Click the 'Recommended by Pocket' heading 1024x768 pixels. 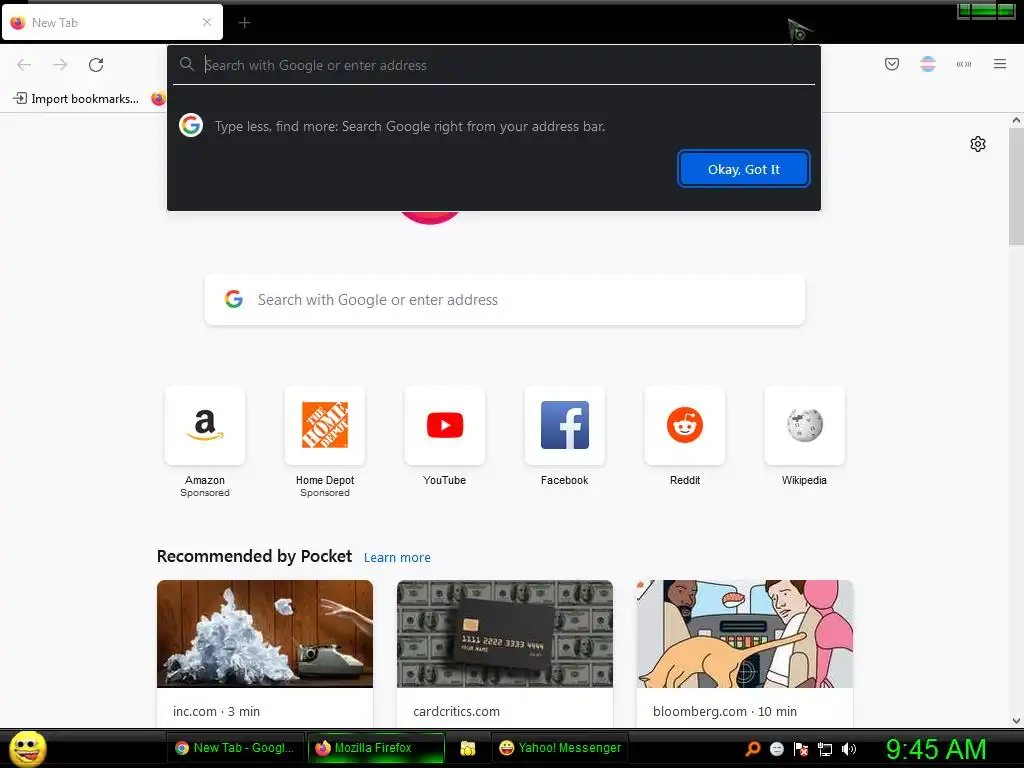pyautogui.click(x=254, y=556)
